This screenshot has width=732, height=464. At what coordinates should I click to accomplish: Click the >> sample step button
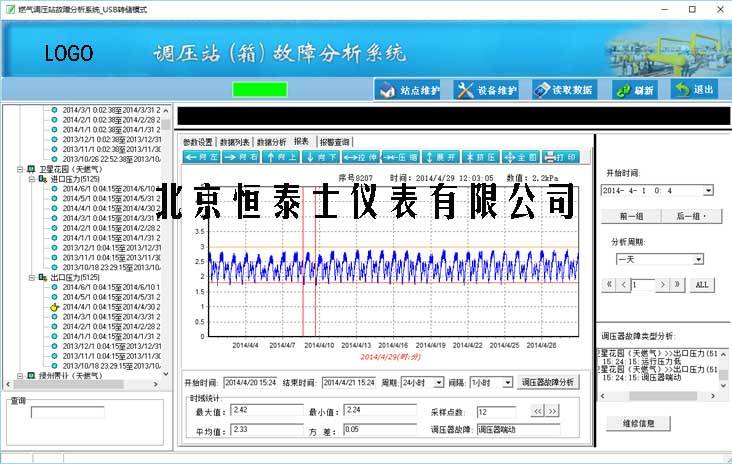click(x=552, y=411)
